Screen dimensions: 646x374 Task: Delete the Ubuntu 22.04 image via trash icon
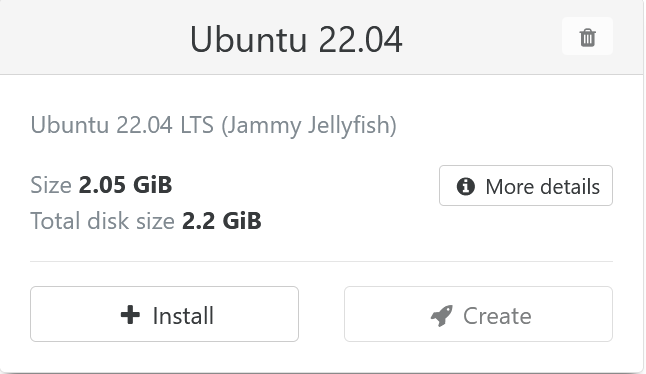coord(587,37)
